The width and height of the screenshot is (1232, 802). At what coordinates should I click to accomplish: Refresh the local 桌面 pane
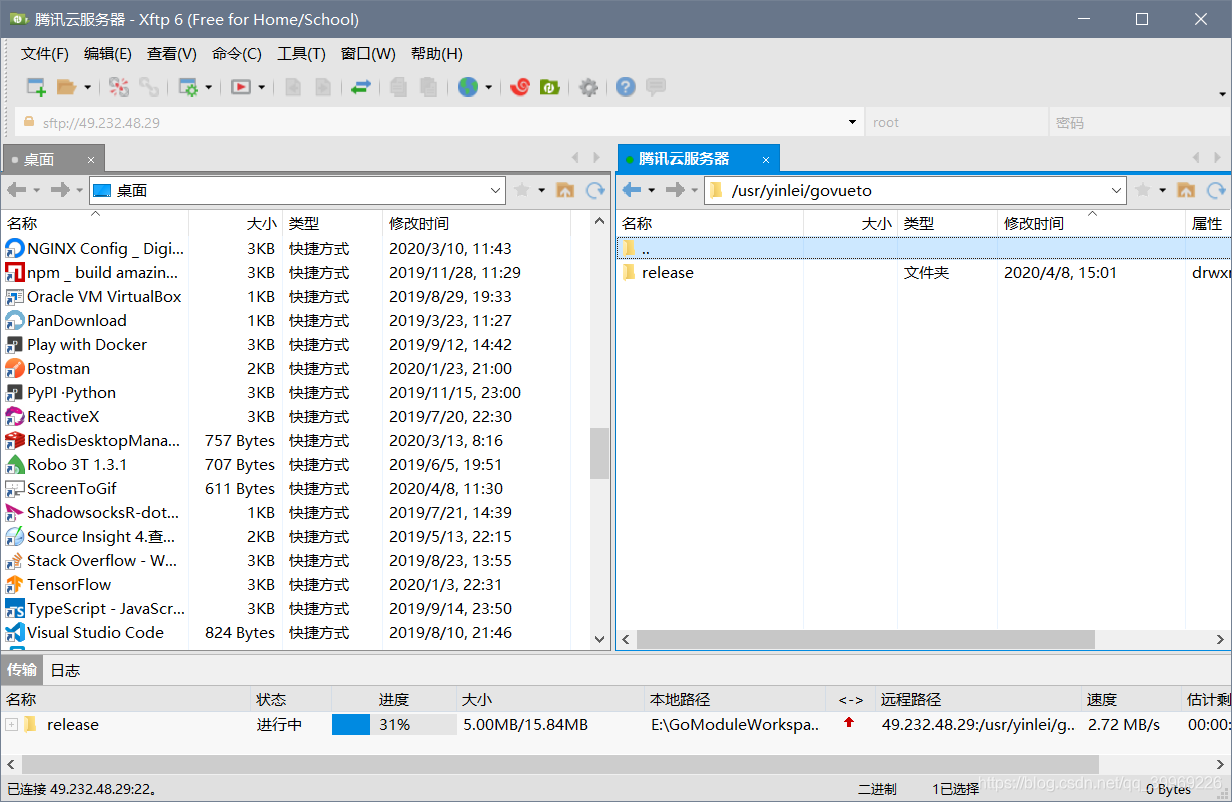click(x=595, y=190)
